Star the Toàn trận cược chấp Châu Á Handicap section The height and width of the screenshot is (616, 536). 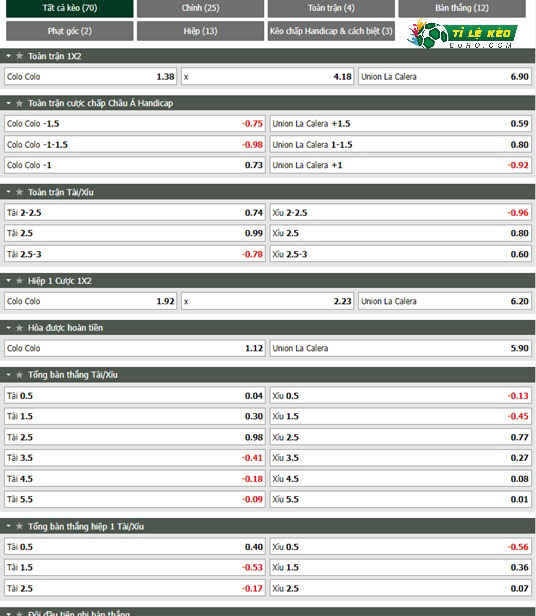pos(19,103)
